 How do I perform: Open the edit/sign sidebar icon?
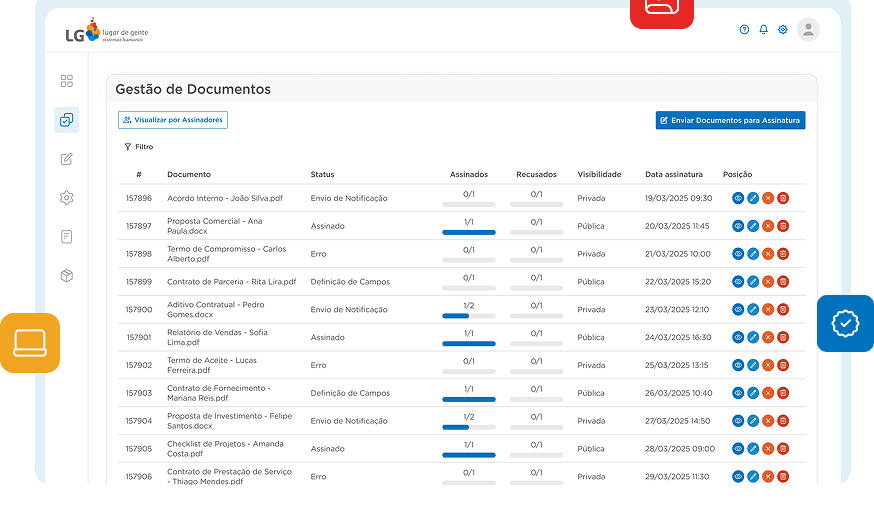[x=67, y=159]
